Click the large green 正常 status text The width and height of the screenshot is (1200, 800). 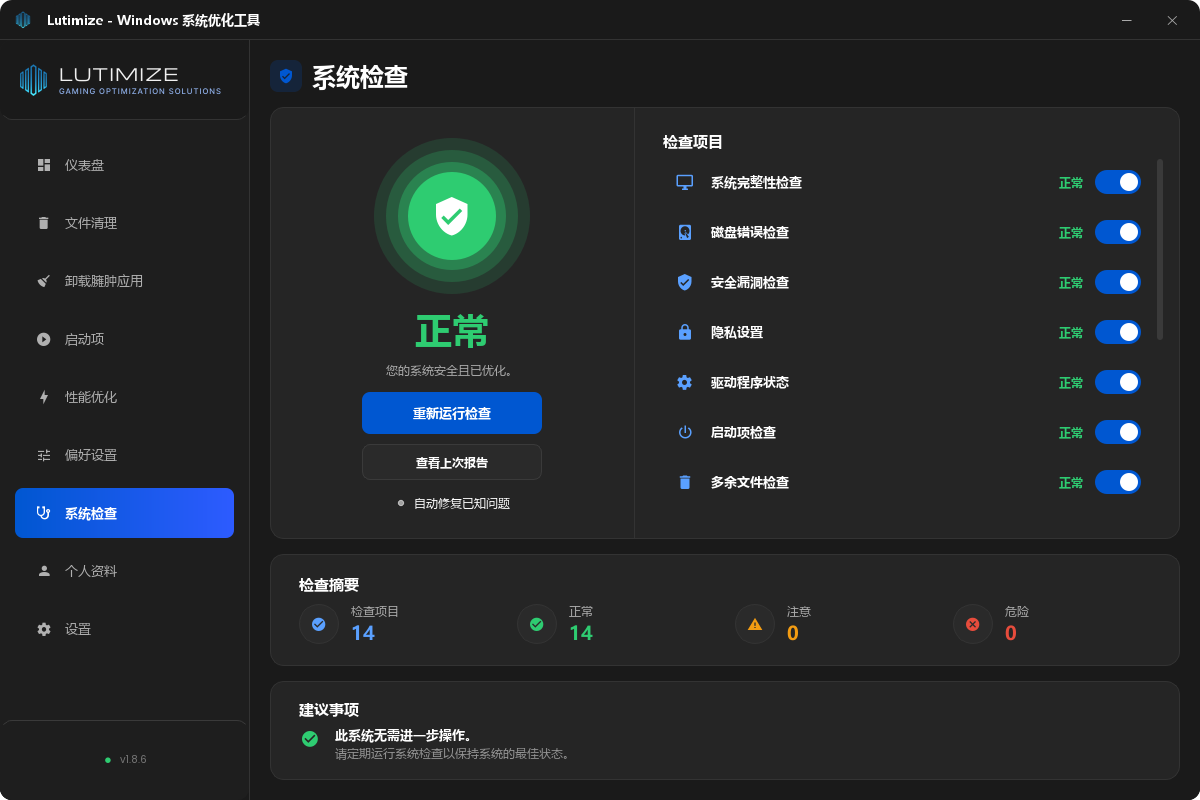click(452, 331)
